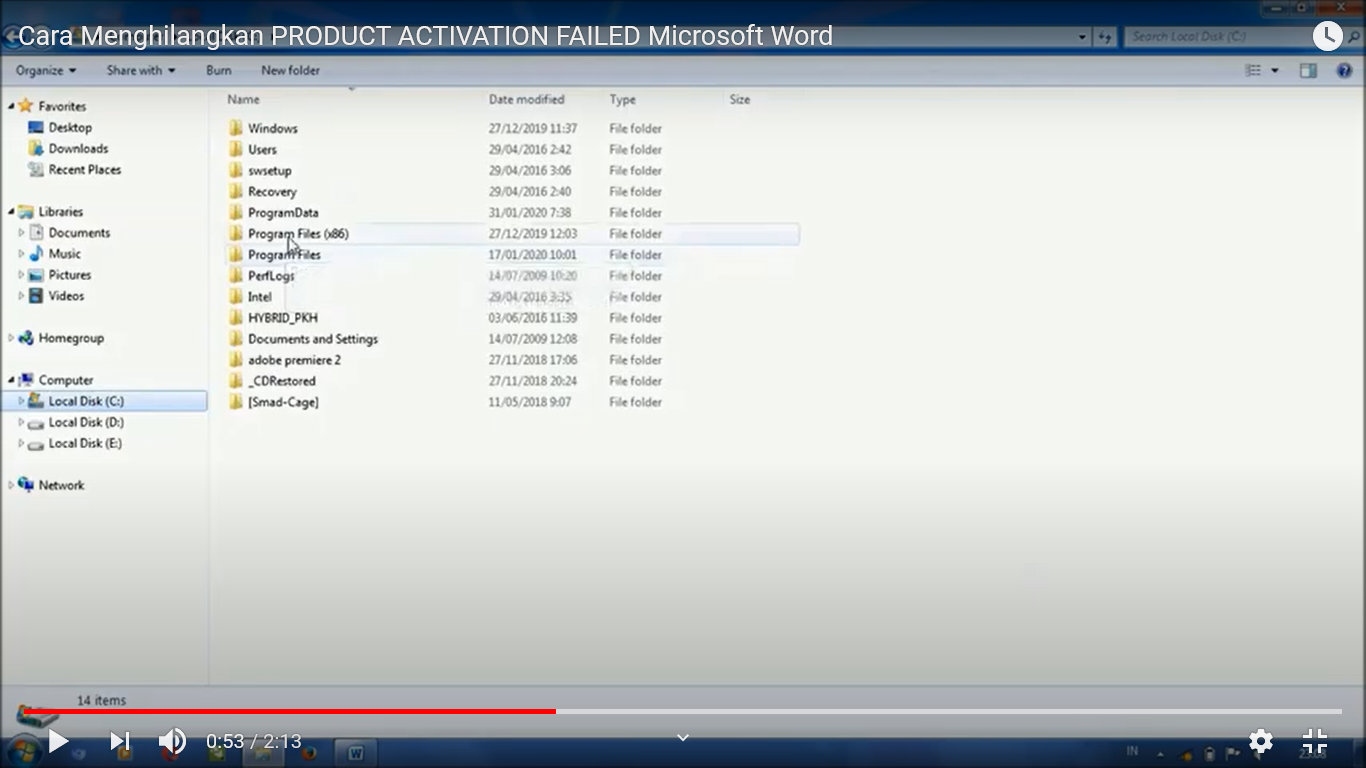
Task: Open the Organize menu
Action: coord(46,71)
